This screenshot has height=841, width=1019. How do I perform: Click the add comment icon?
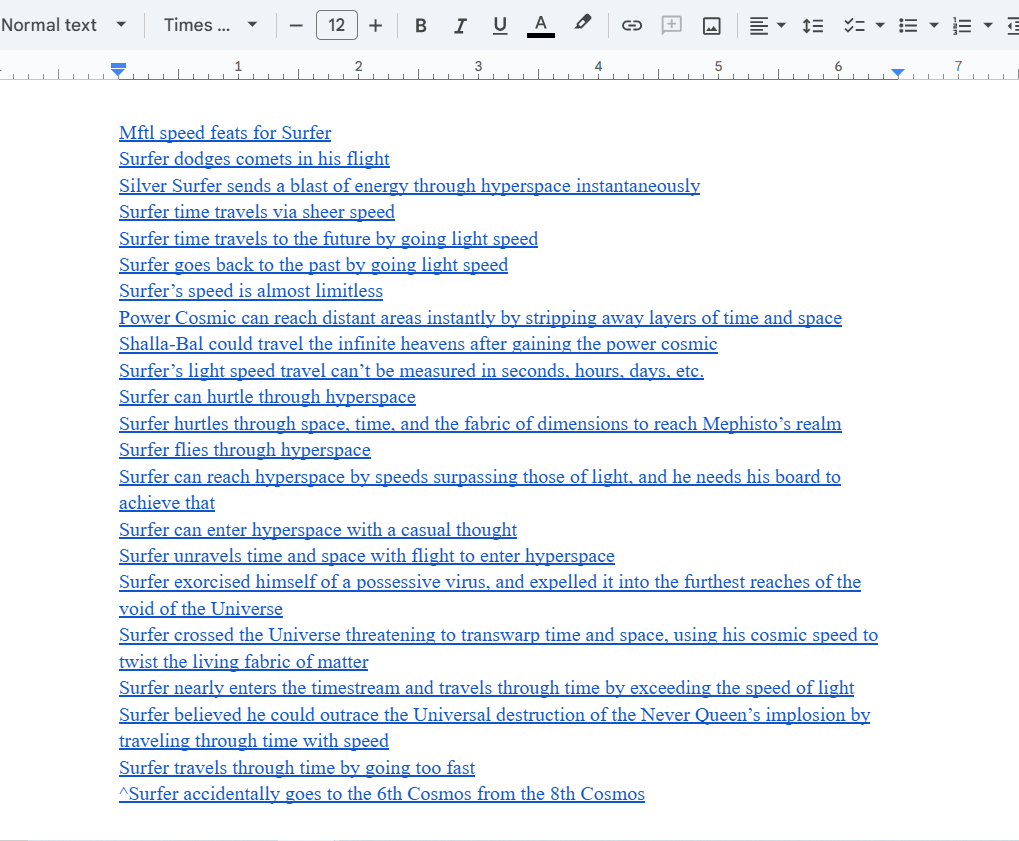671,25
